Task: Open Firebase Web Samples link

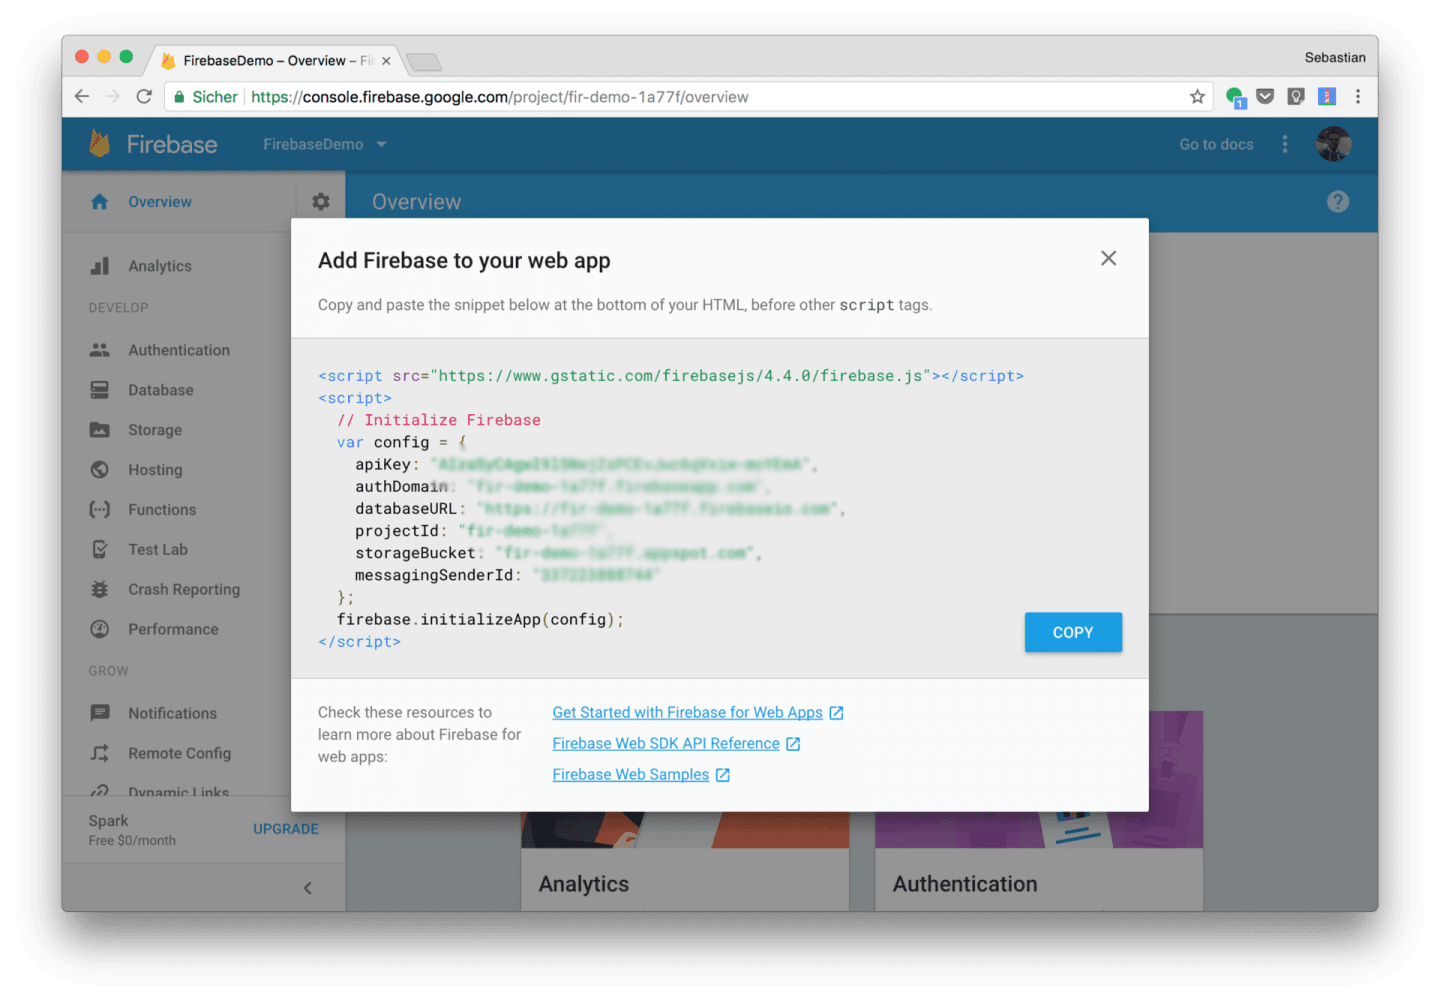Action: pos(630,774)
